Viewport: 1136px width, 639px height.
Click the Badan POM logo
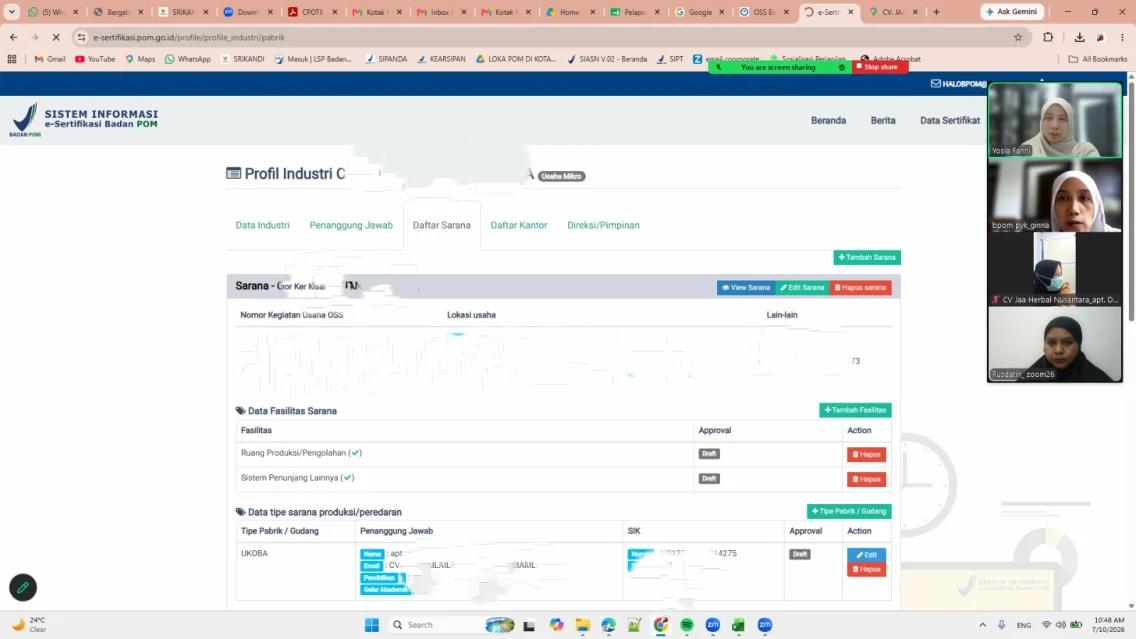[84, 120]
